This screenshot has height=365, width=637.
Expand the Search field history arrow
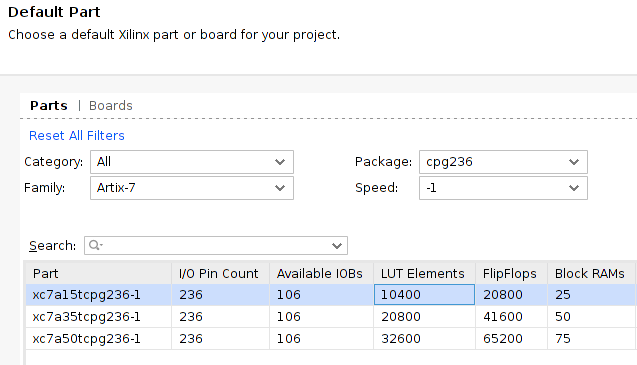click(336, 246)
